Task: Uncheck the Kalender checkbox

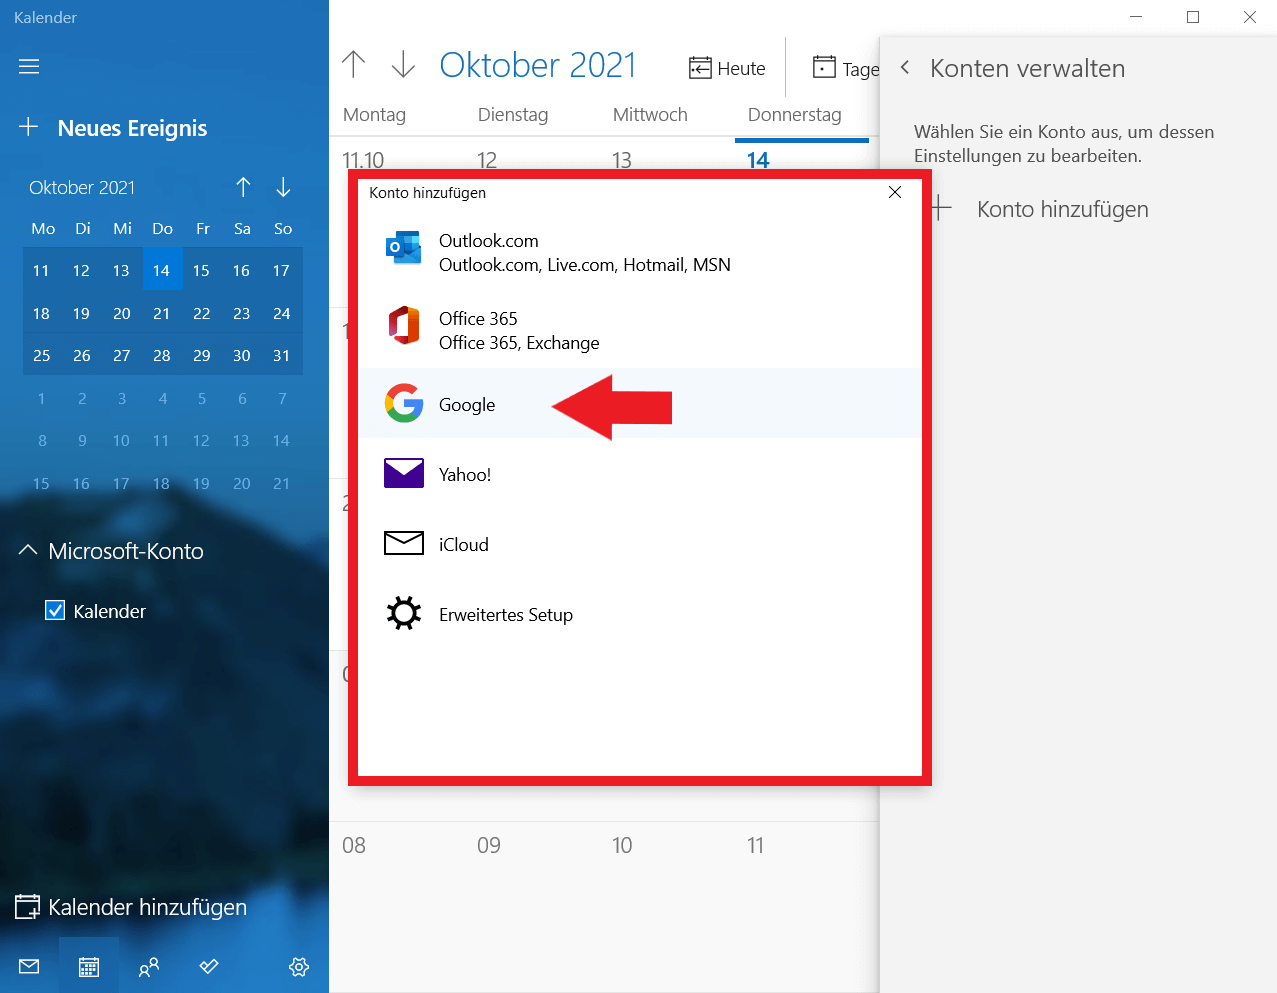Action: click(x=56, y=610)
